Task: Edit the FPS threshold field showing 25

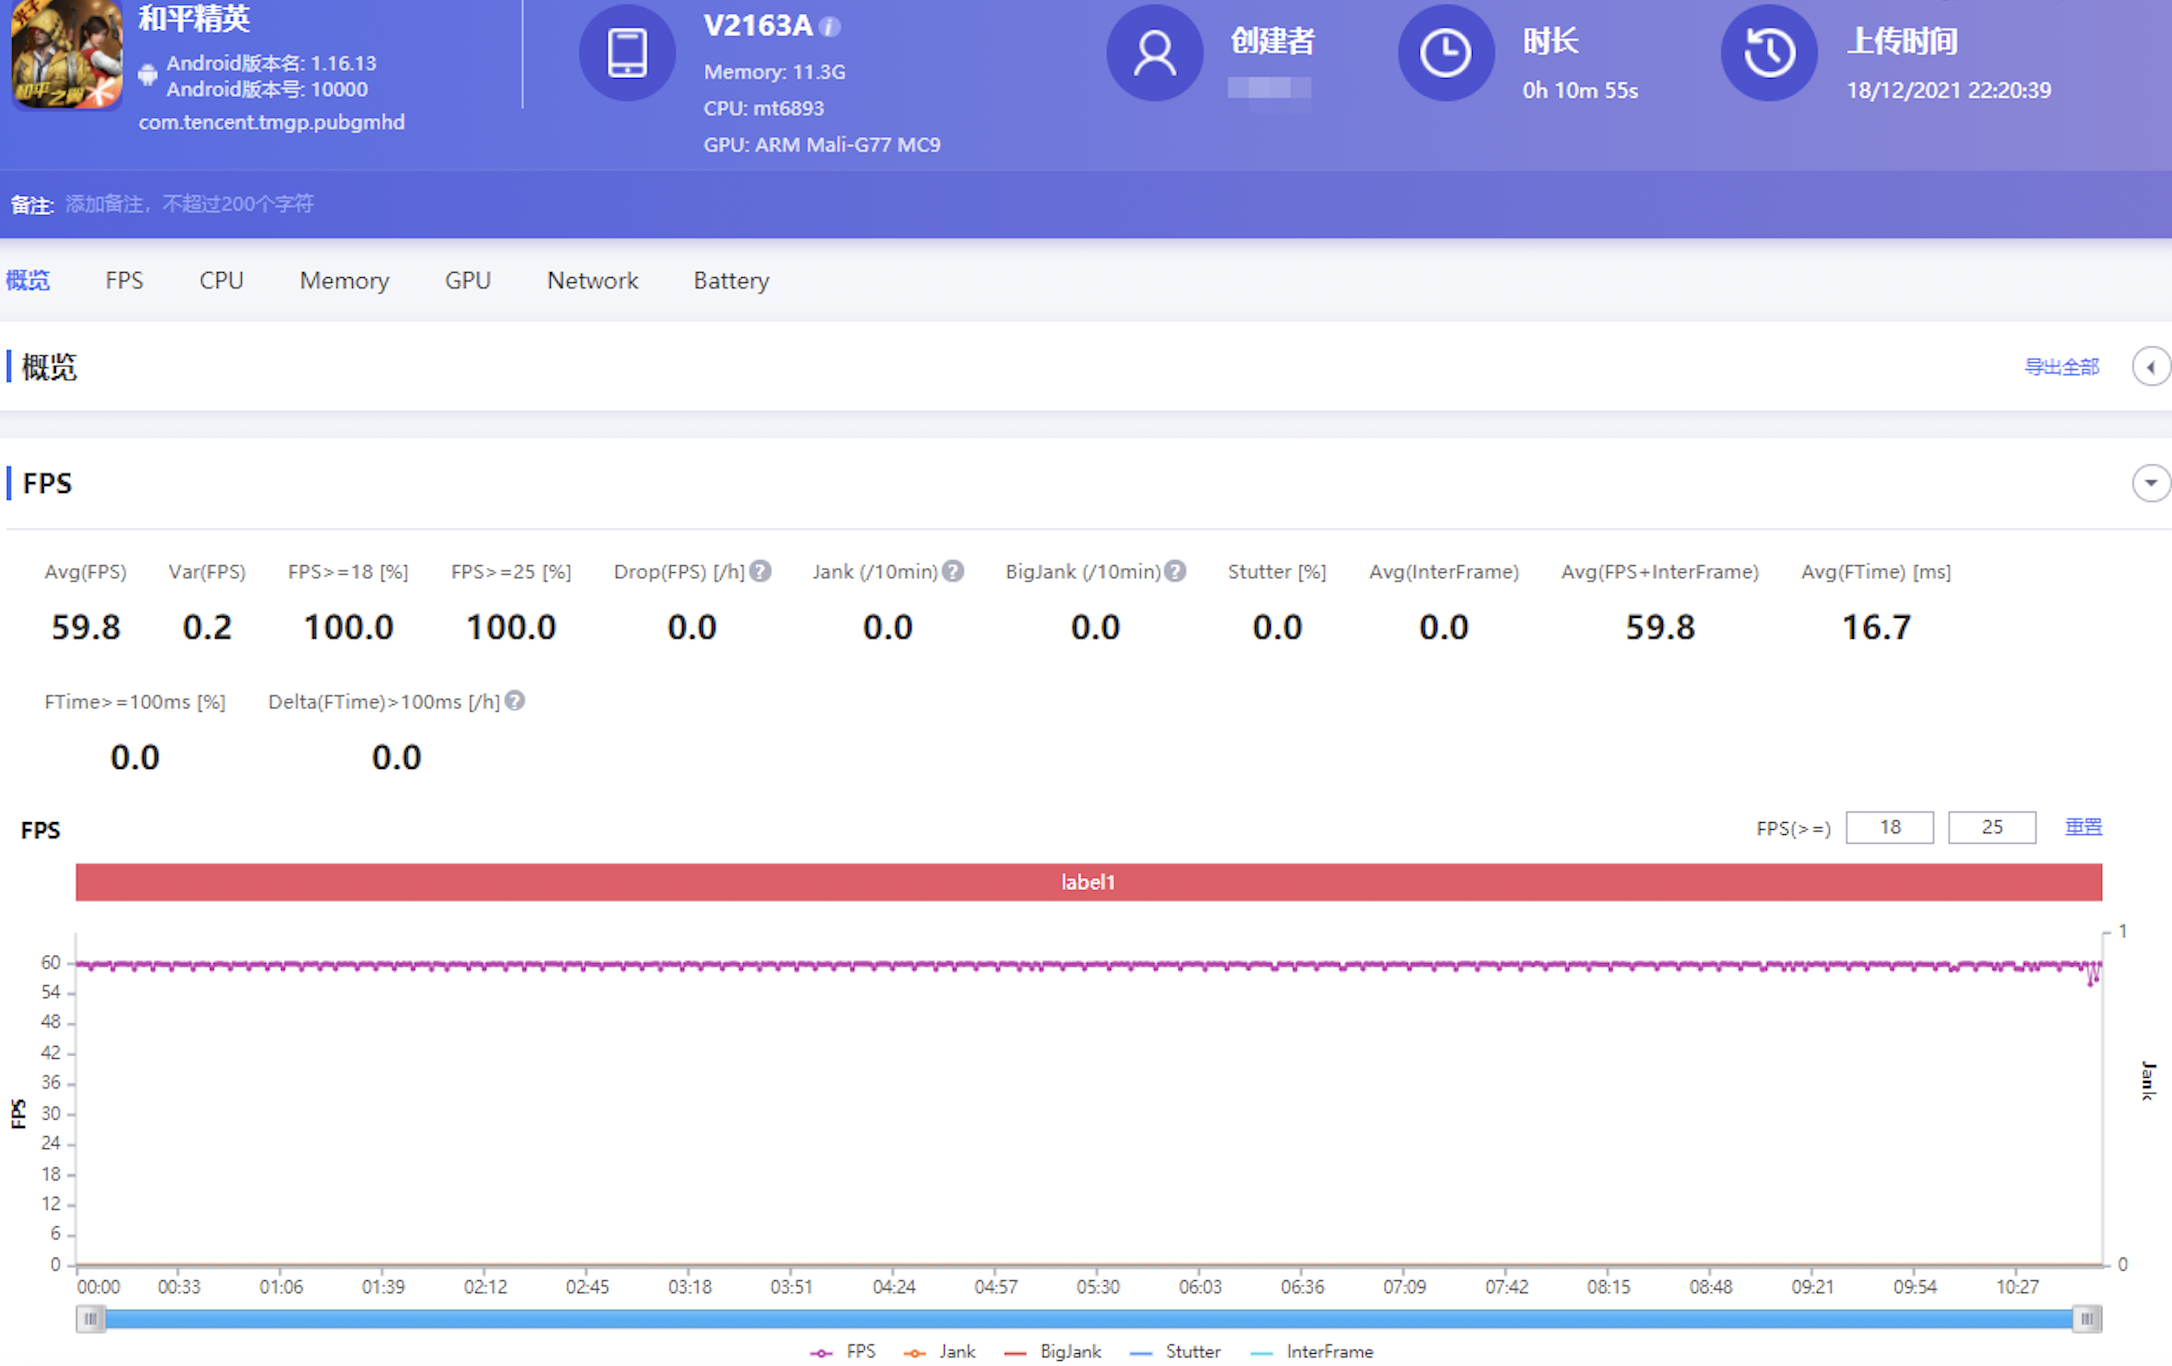Action: pos(1991,827)
